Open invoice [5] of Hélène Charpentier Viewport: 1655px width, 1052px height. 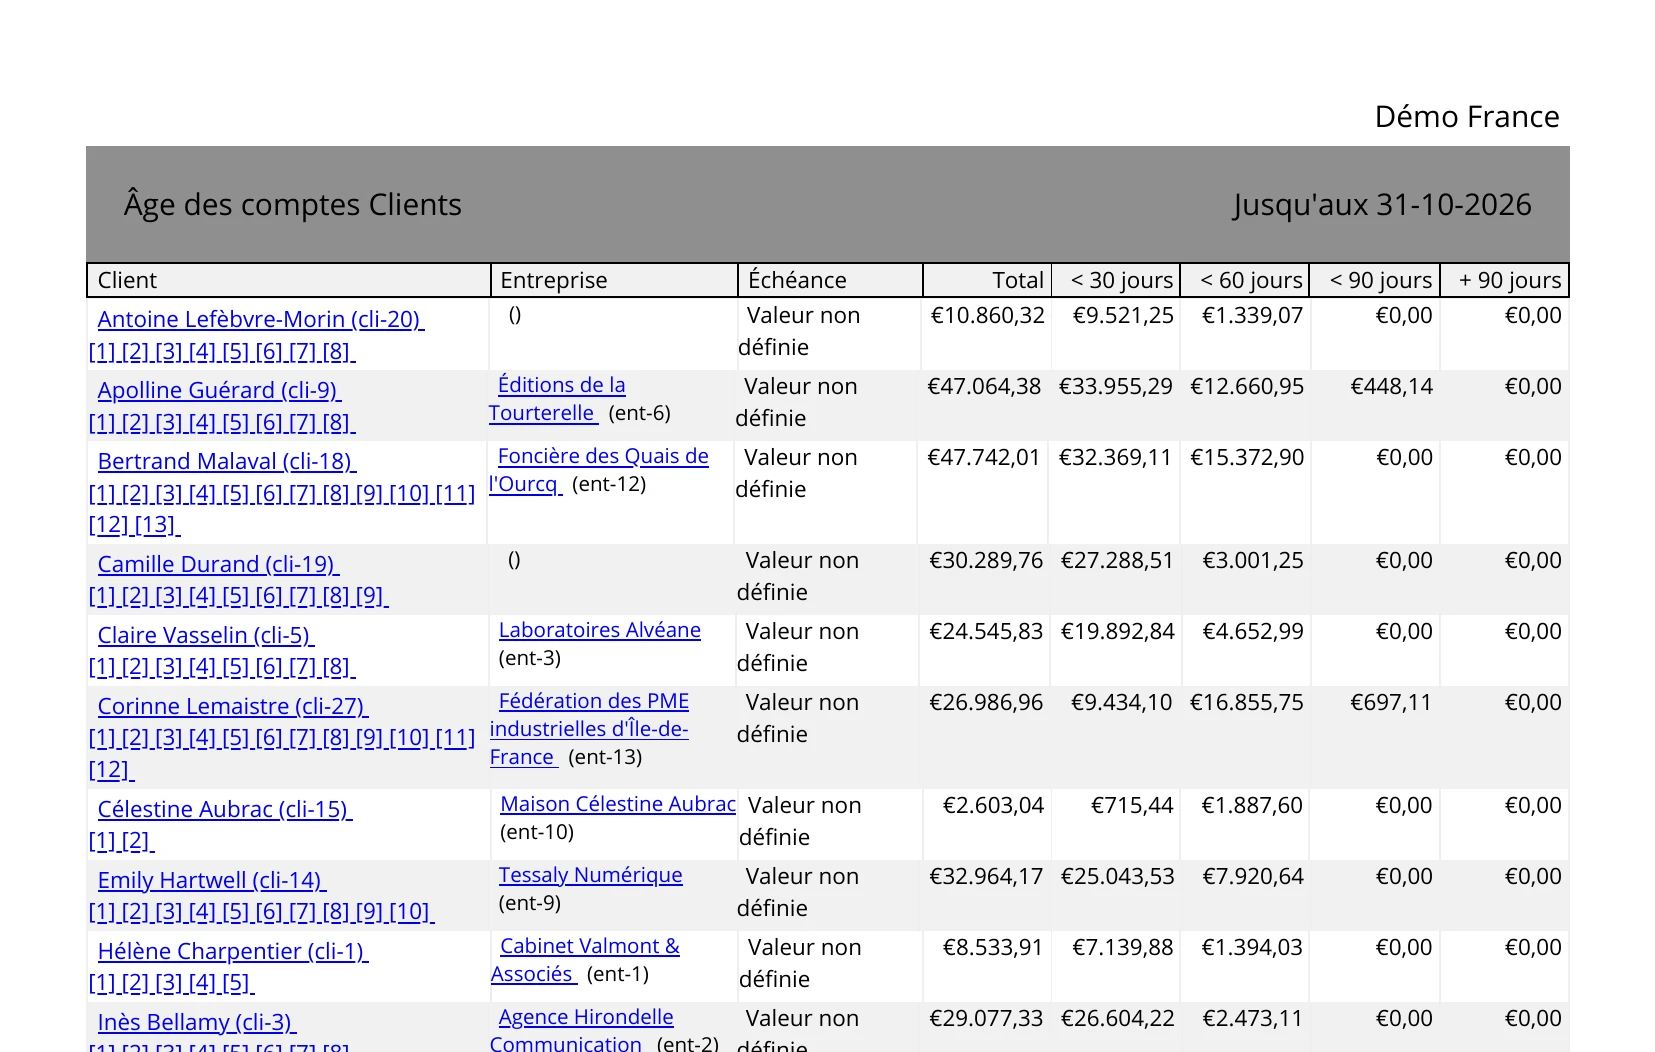(238, 983)
